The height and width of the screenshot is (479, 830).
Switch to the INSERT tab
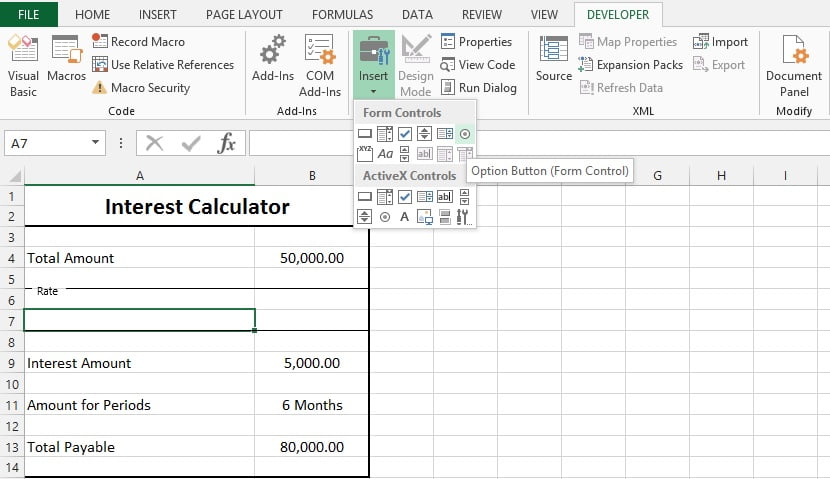click(x=157, y=14)
